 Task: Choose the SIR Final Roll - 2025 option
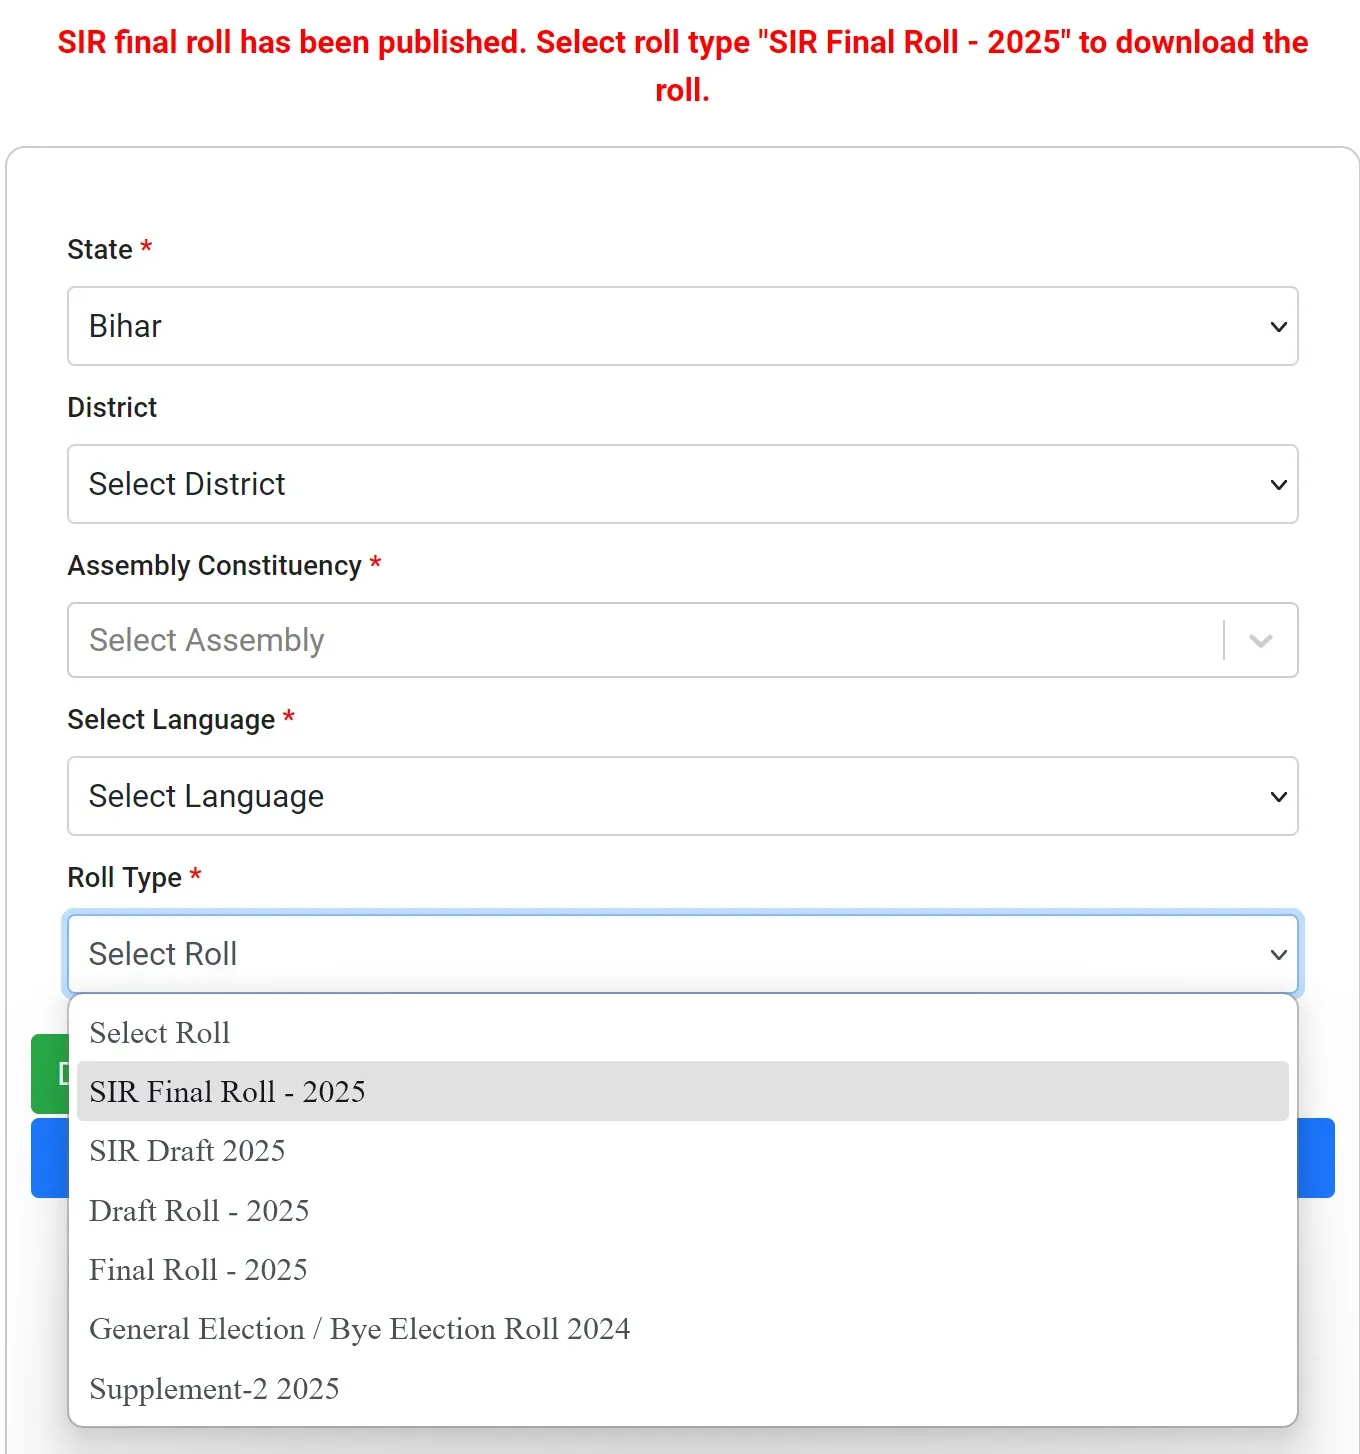click(x=227, y=1092)
